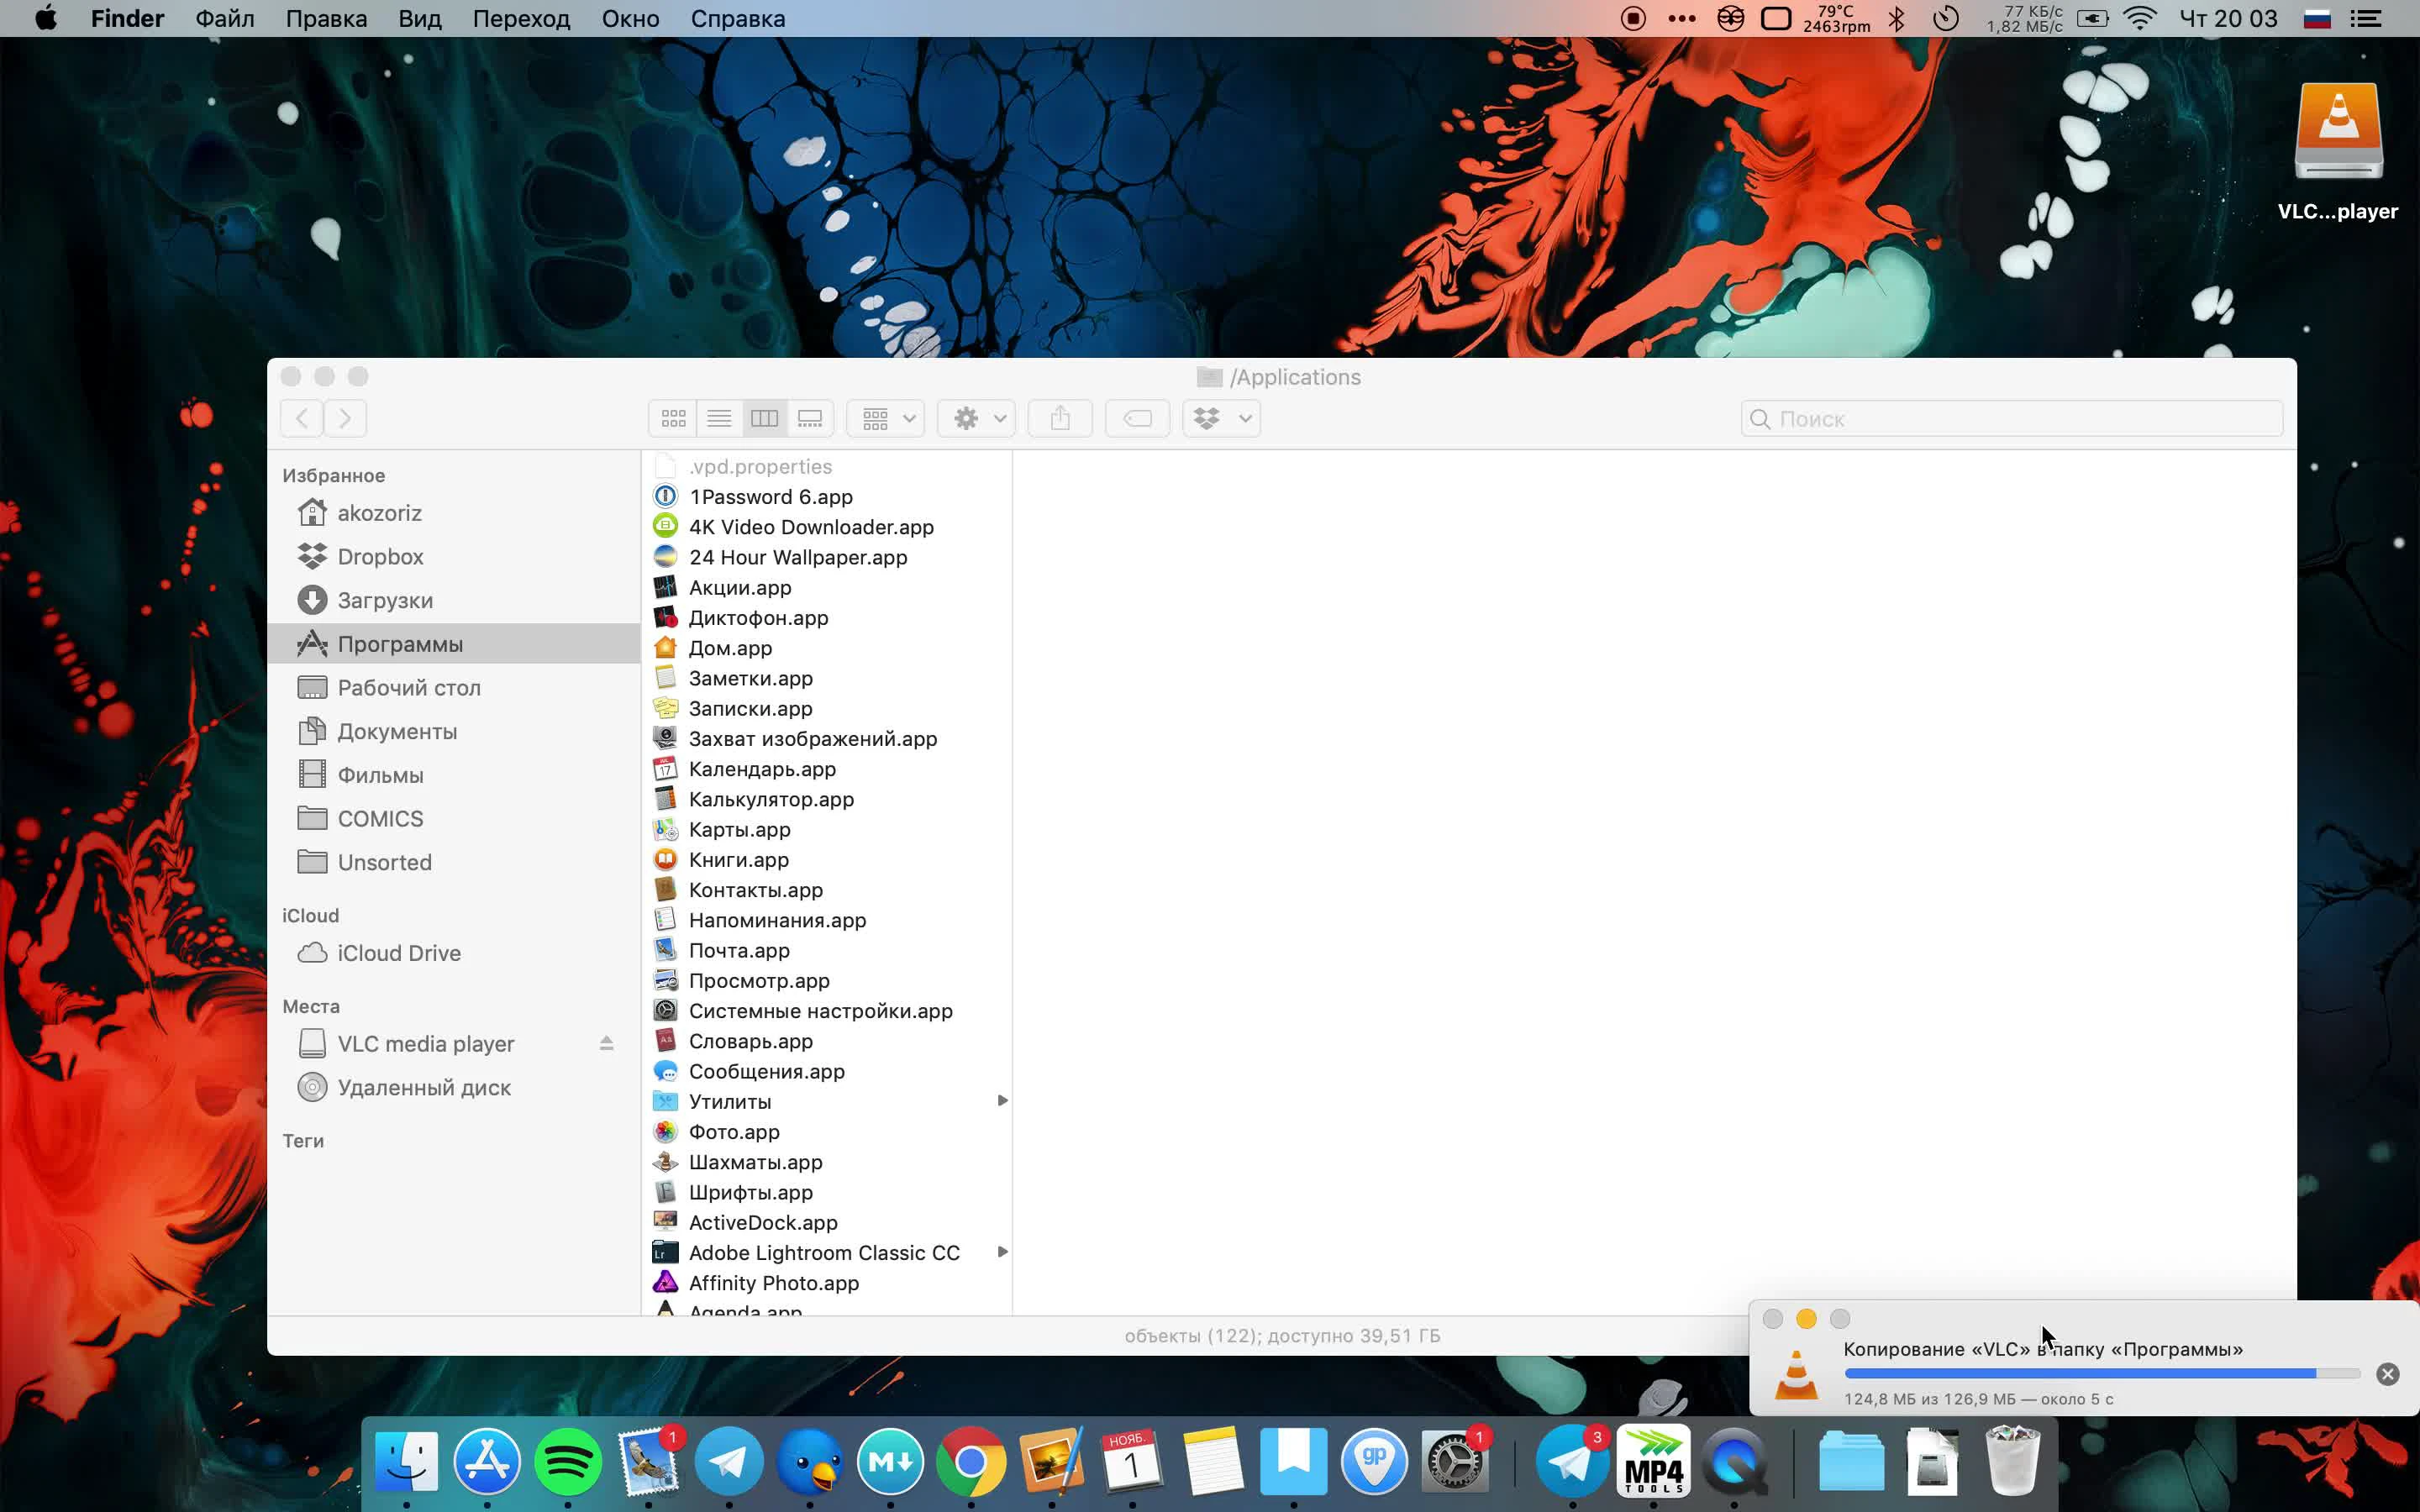Expand the Утилиты folder arrow
Image resolution: width=2420 pixels, height=1512 pixels.
click(1002, 1101)
